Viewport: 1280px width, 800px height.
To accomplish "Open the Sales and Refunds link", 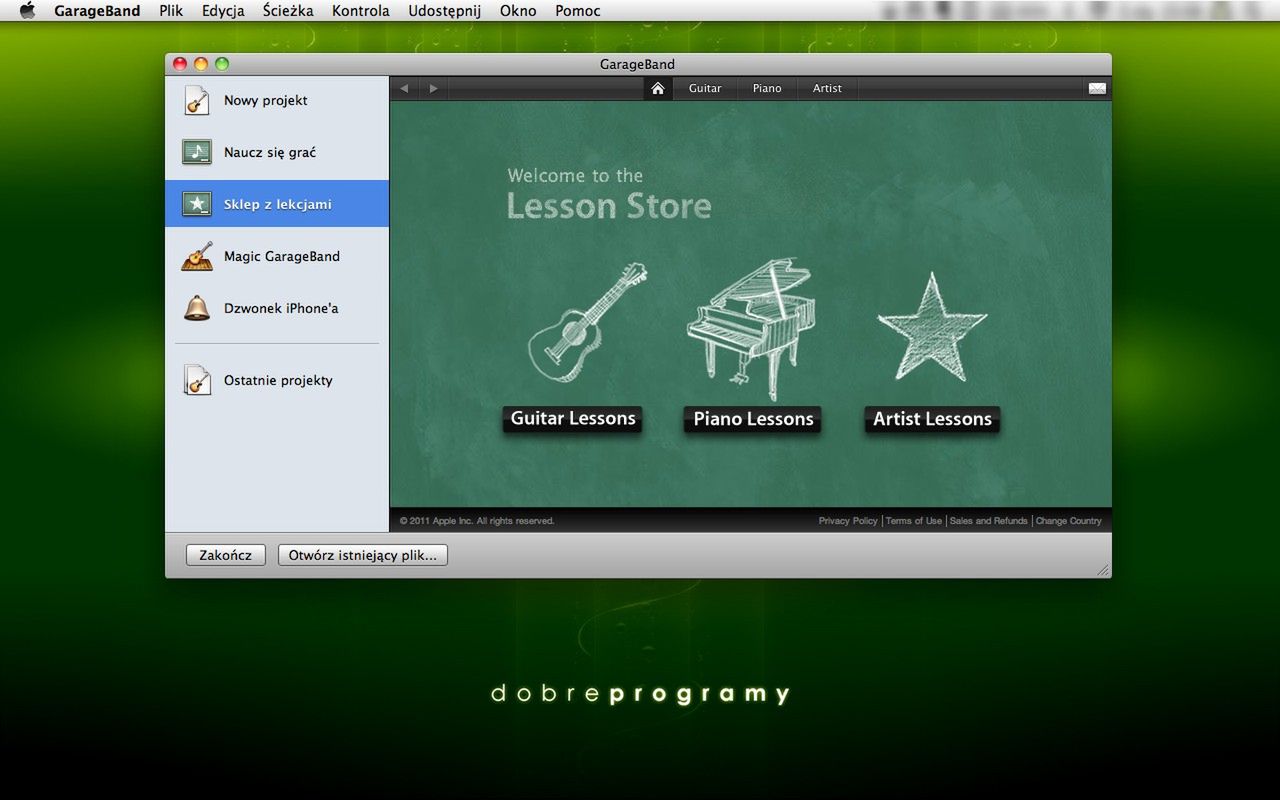I will [x=989, y=521].
